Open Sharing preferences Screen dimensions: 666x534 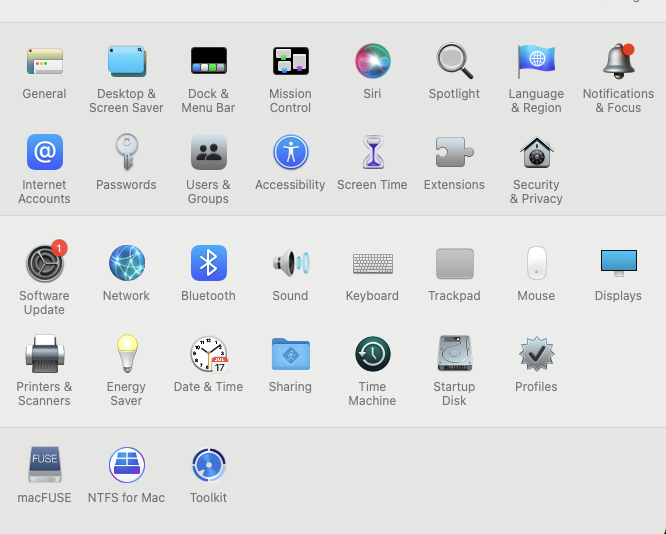tap(291, 354)
